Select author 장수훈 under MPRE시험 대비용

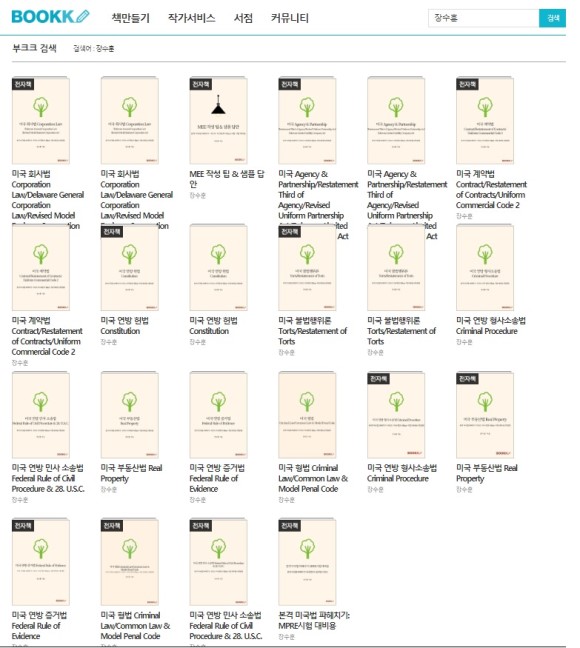pos(286,637)
